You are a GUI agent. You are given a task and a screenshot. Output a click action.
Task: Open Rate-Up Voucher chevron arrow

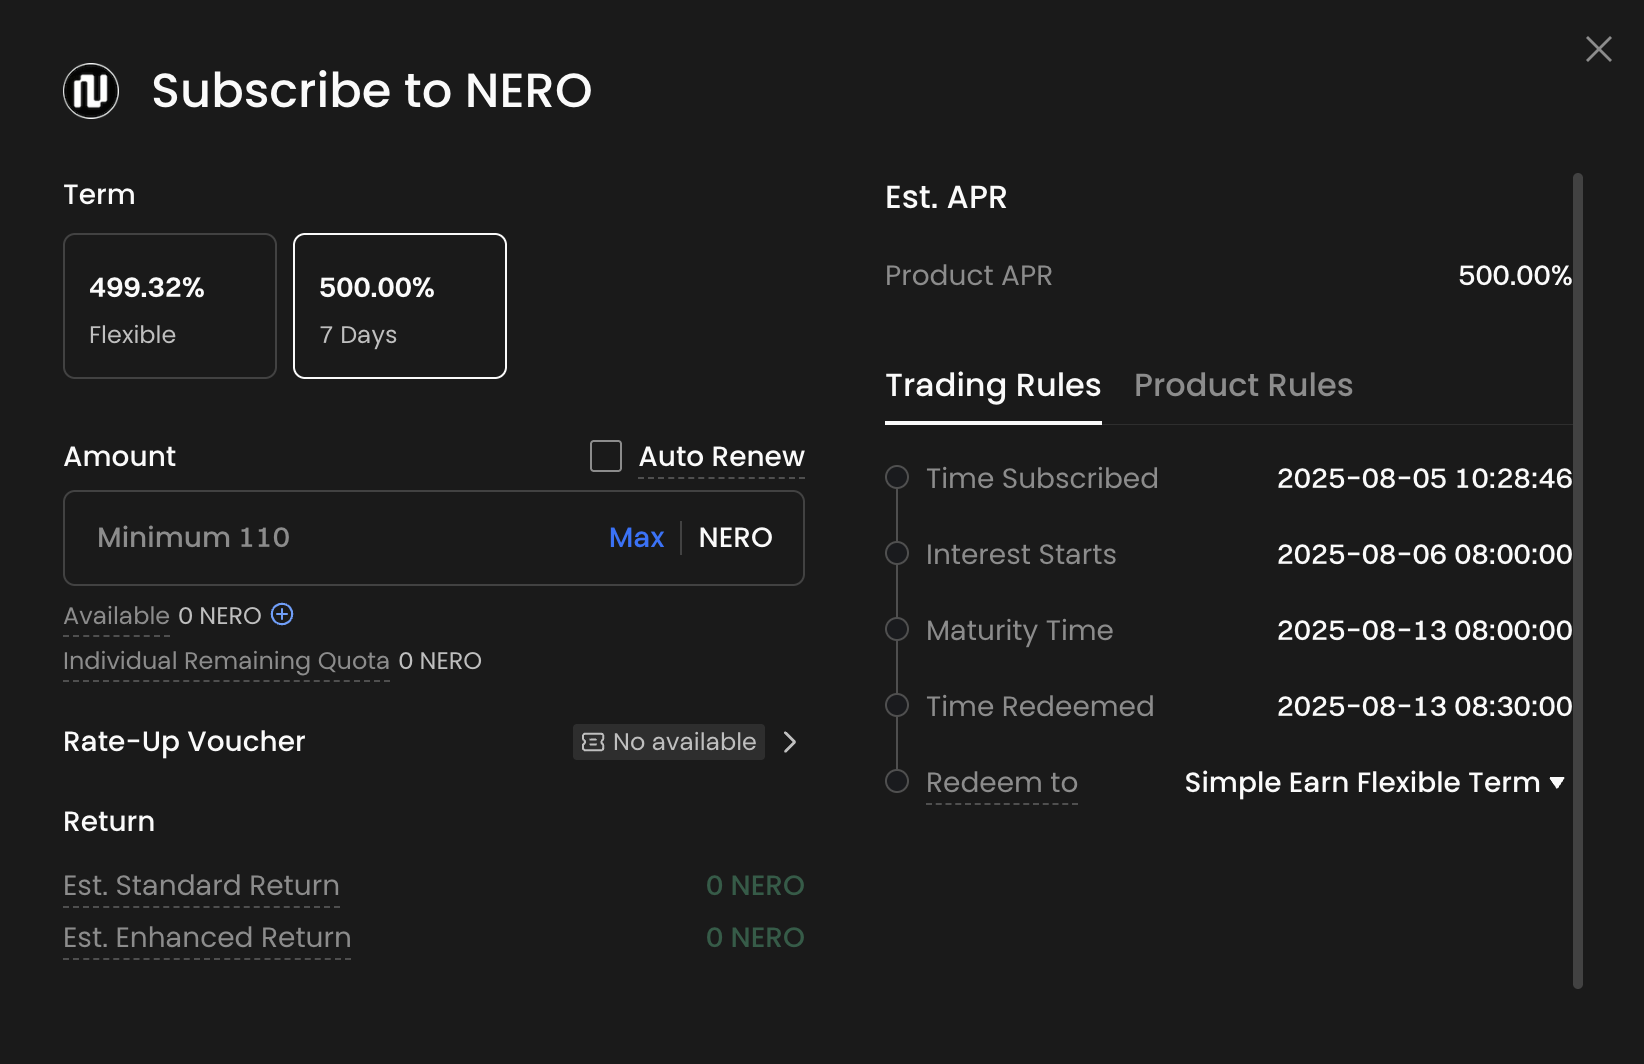(790, 742)
